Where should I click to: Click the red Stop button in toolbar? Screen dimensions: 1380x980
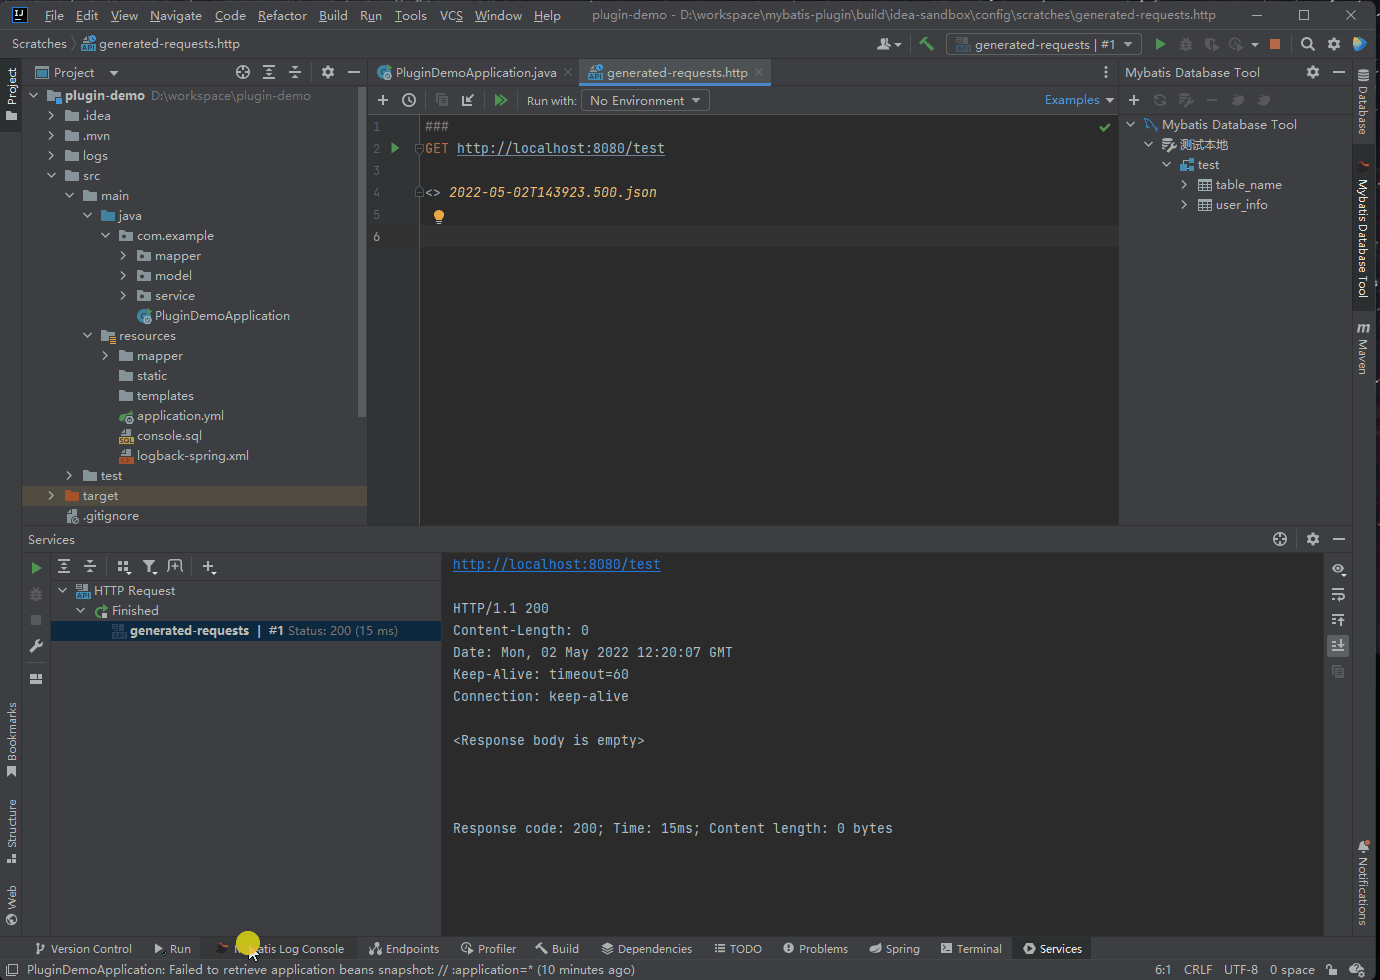(x=1275, y=44)
